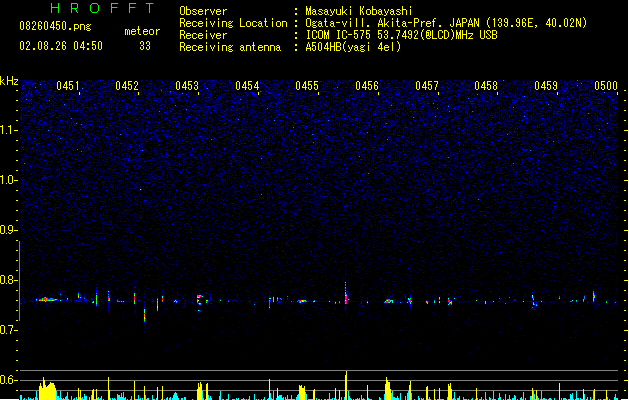Click the 0.6 kHz axis label

pos(9,380)
